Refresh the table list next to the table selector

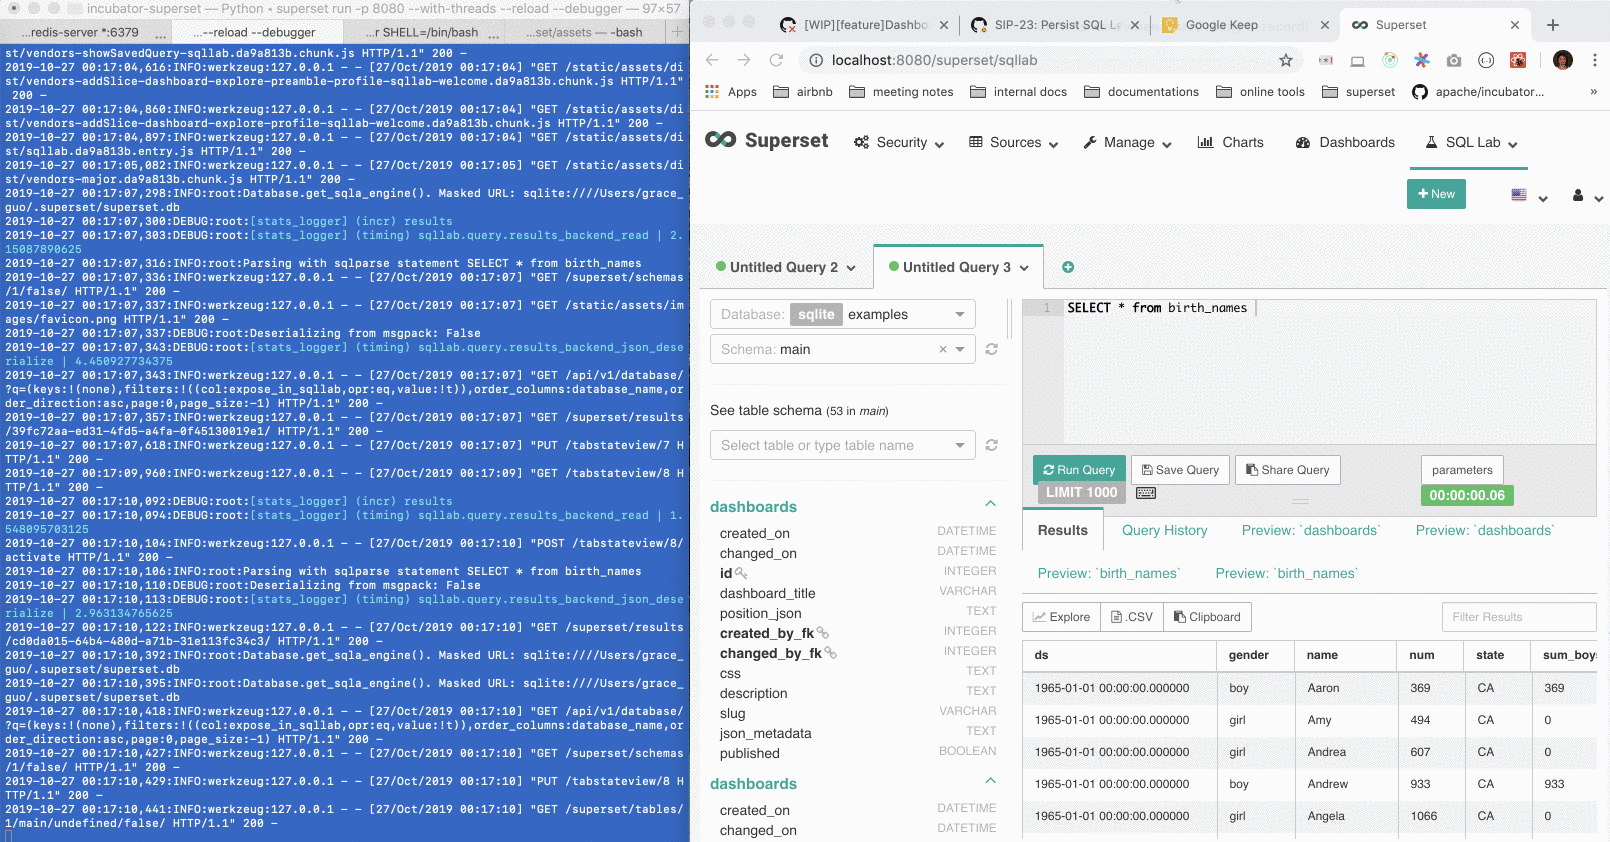point(992,445)
